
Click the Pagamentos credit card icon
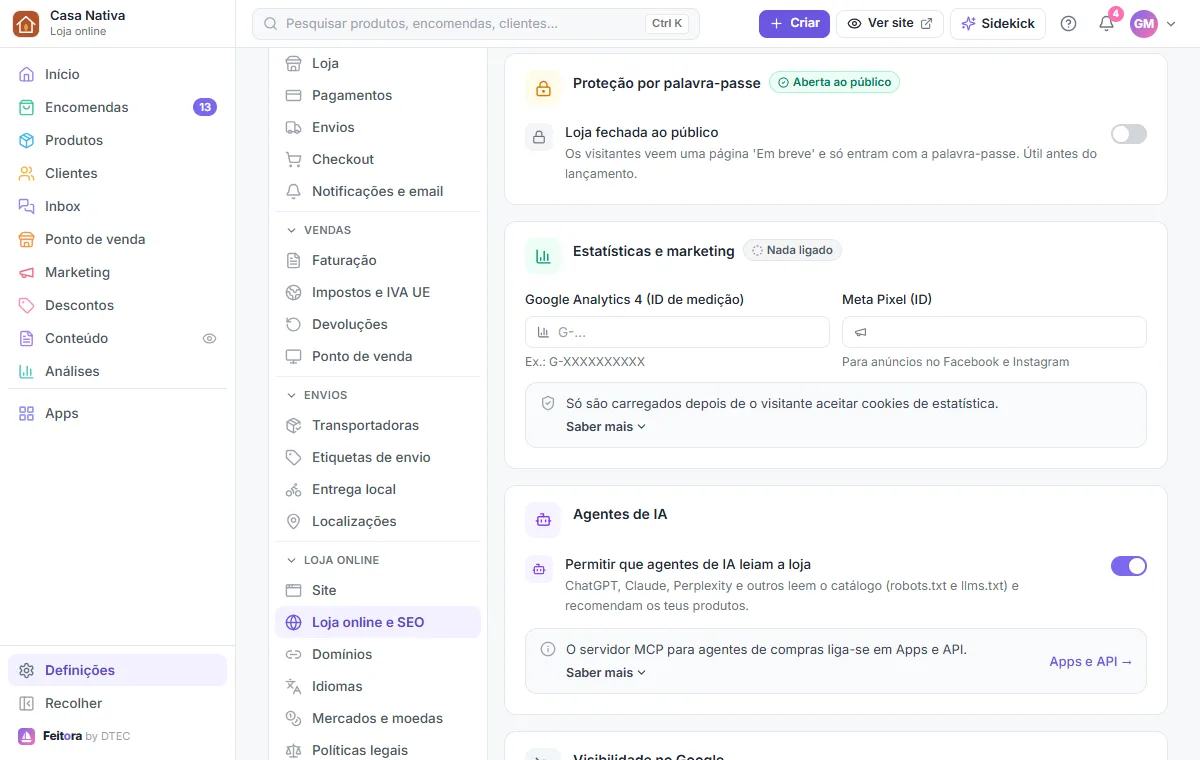[x=294, y=95]
